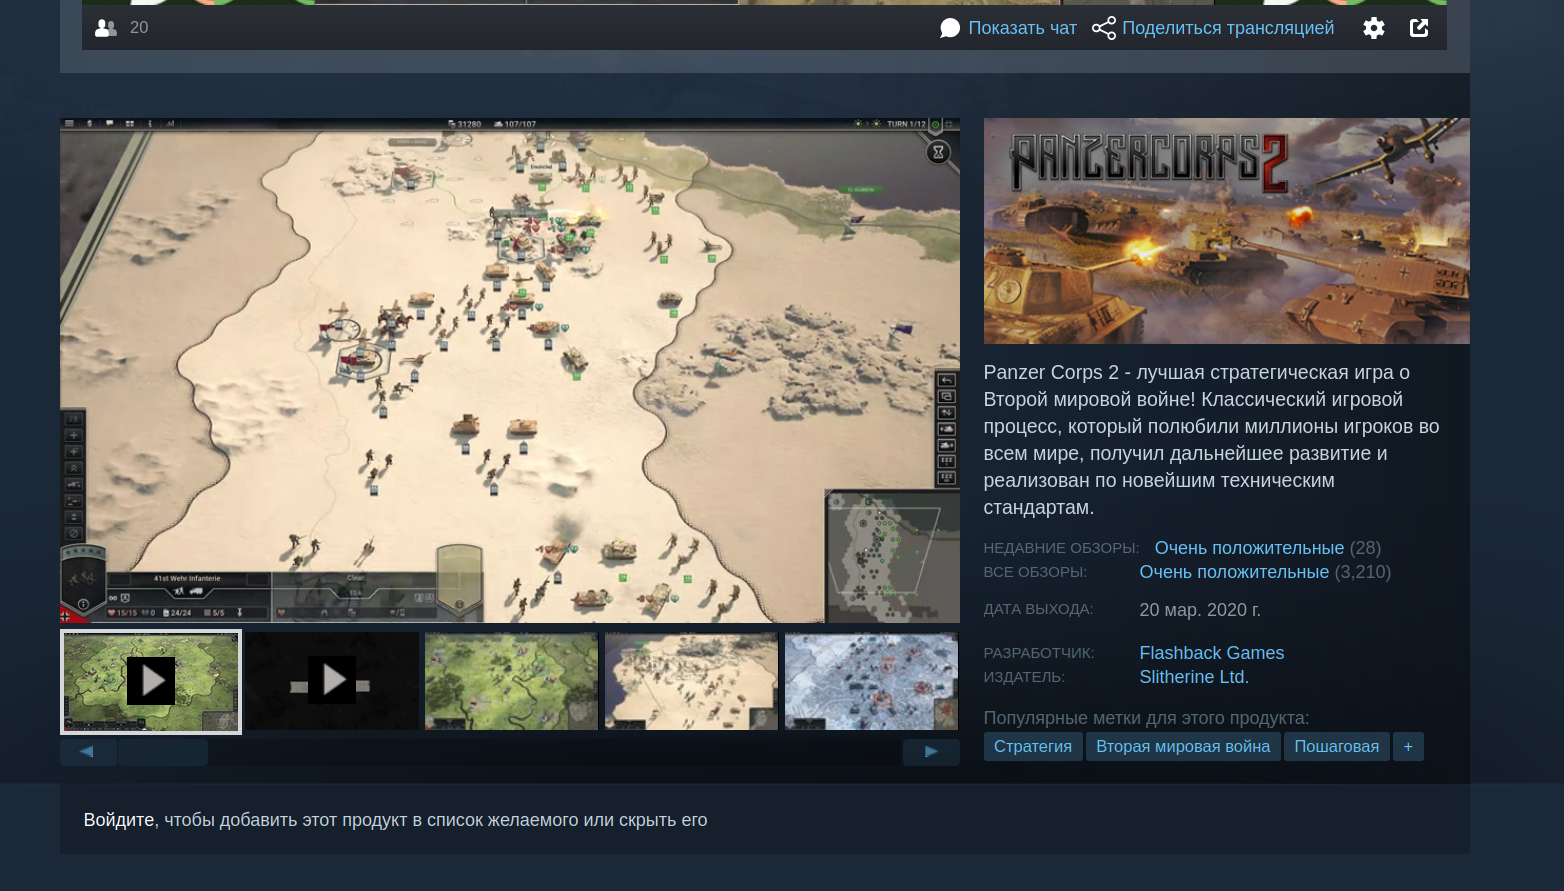This screenshot has height=891, width=1564.
Task: Select the 'Пошаговая' tag
Action: pyautogui.click(x=1336, y=747)
